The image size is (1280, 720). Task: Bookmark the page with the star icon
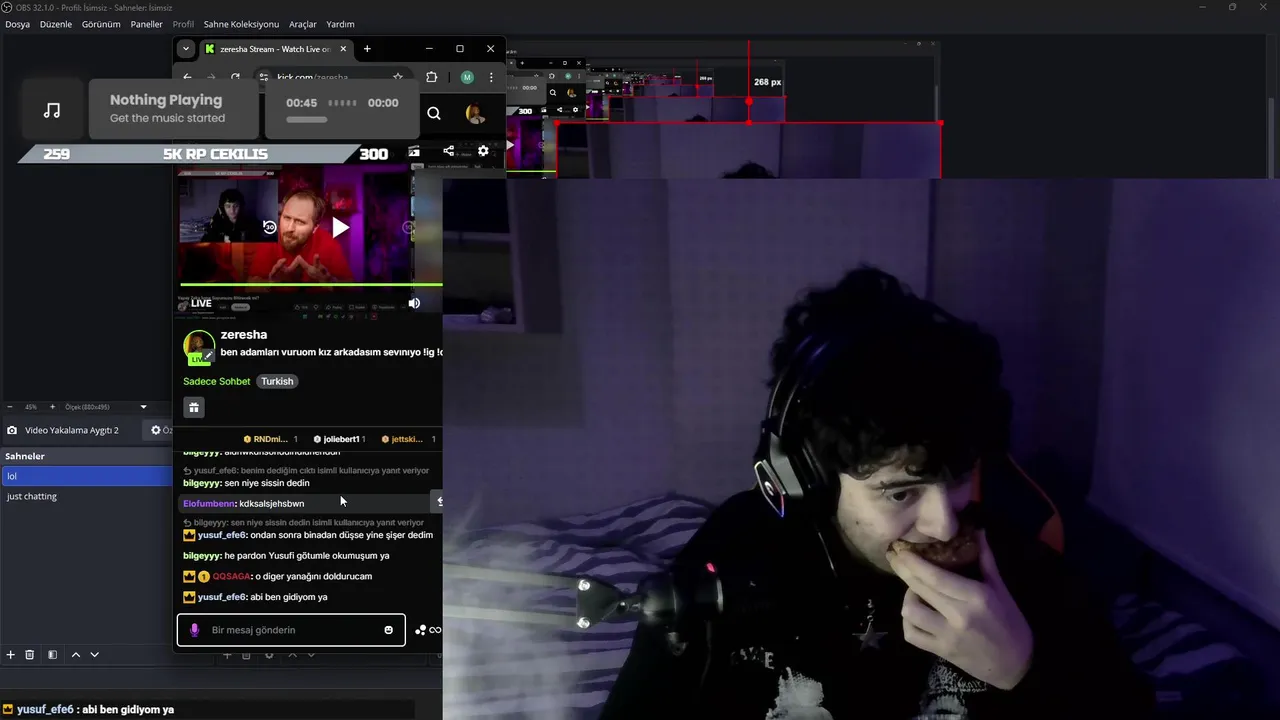point(398,77)
